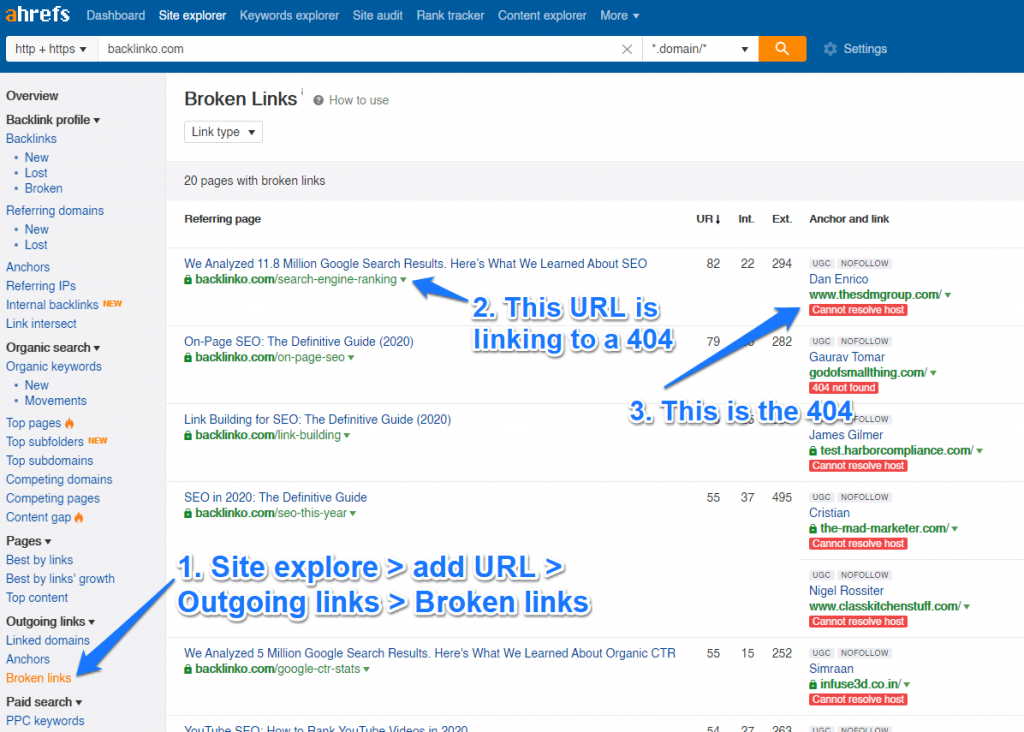Viewport: 1024px width, 732px height.
Task: Expand caret next to backlinko.com/on-page-seo
Action: click(x=351, y=358)
